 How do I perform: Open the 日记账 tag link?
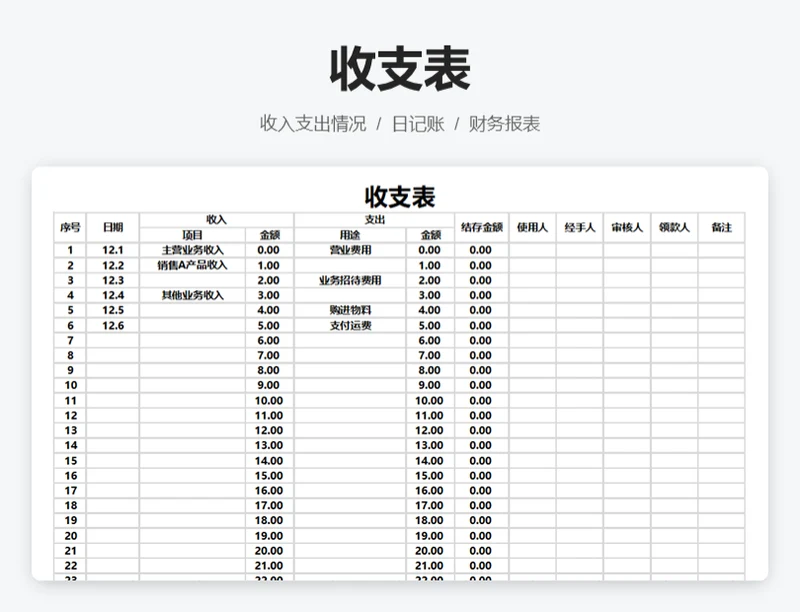417,124
